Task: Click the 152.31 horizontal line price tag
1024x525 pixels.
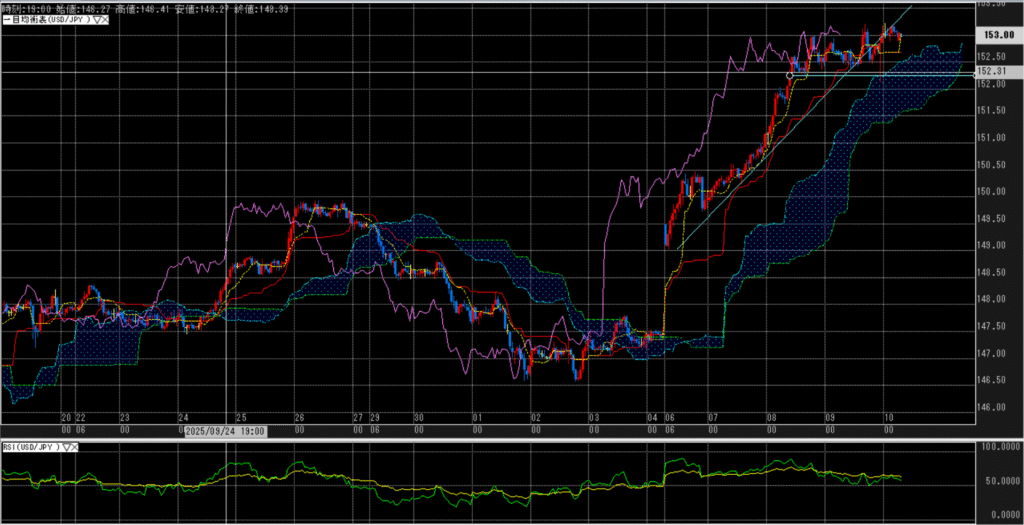Action: [991, 72]
